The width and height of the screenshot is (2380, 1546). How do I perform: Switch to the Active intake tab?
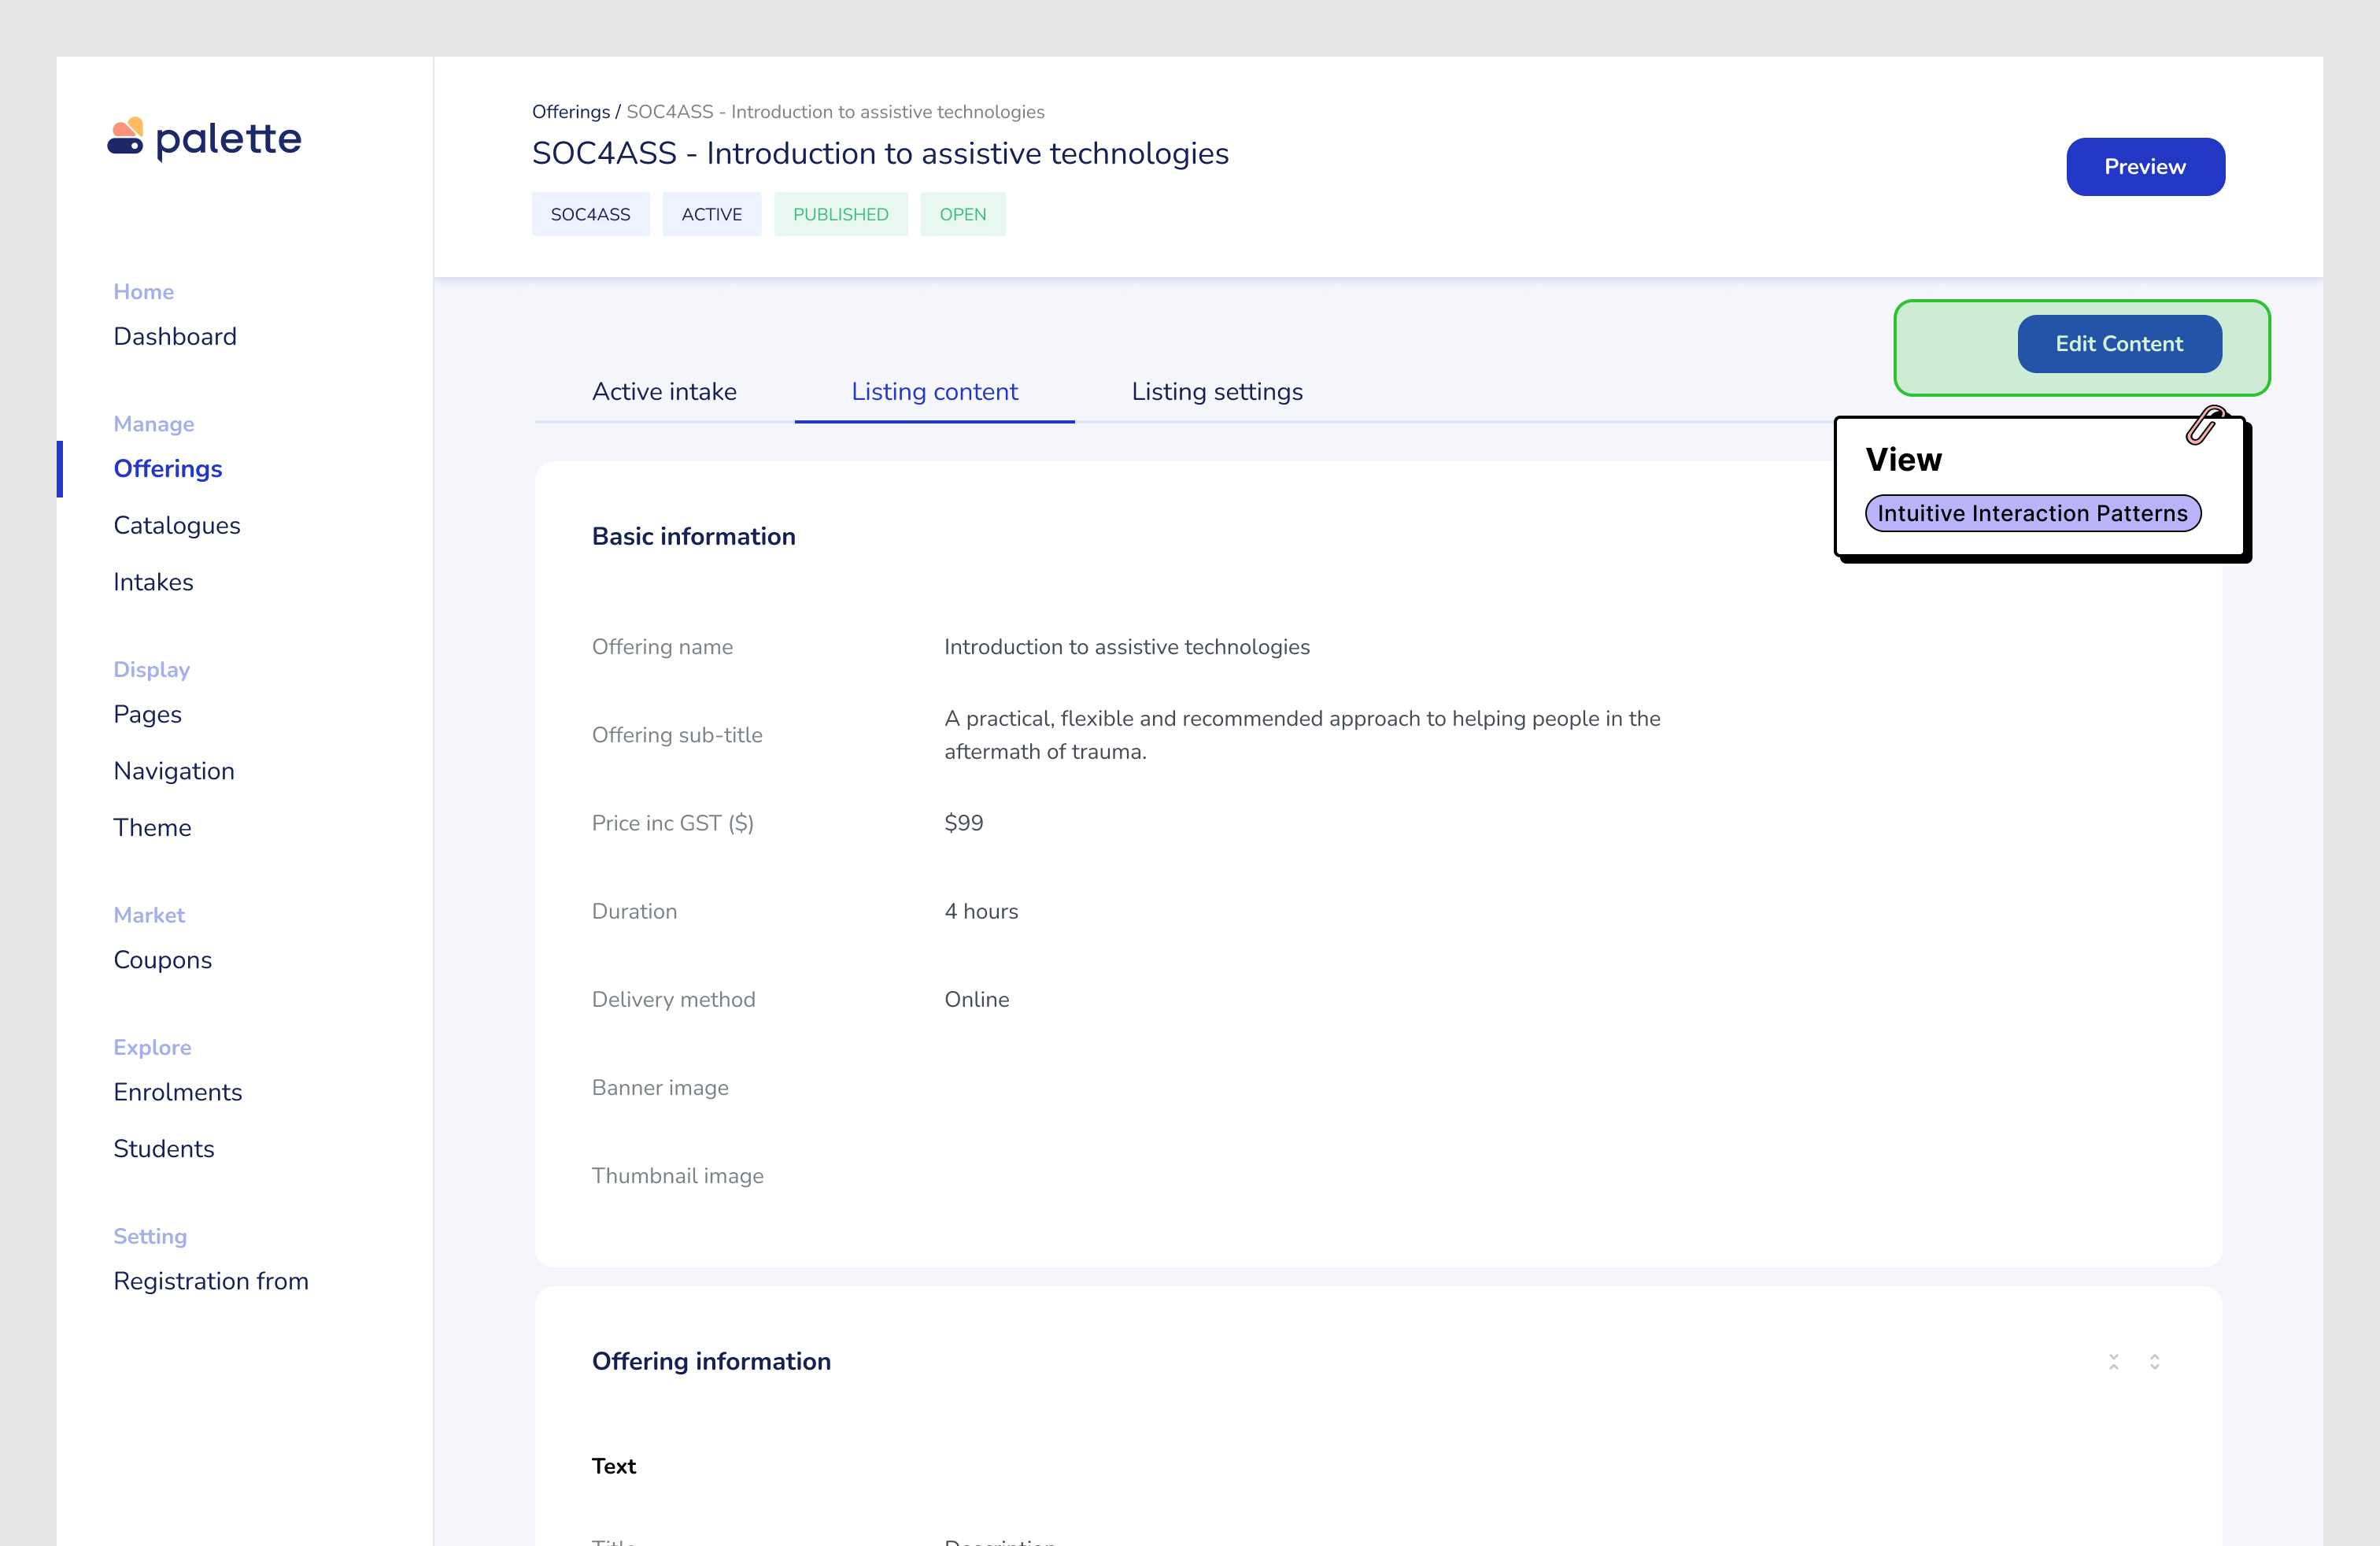point(664,391)
